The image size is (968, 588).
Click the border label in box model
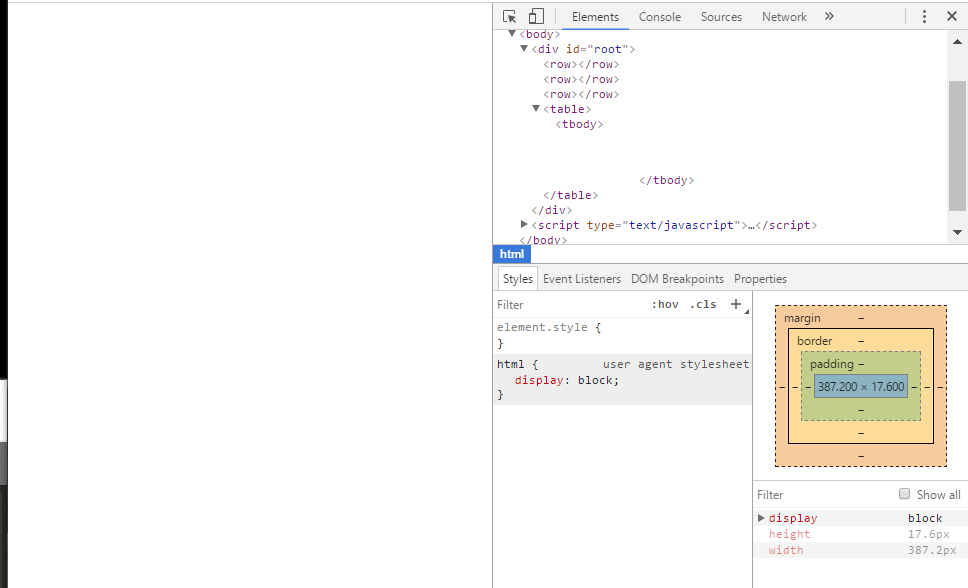click(814, 341)
